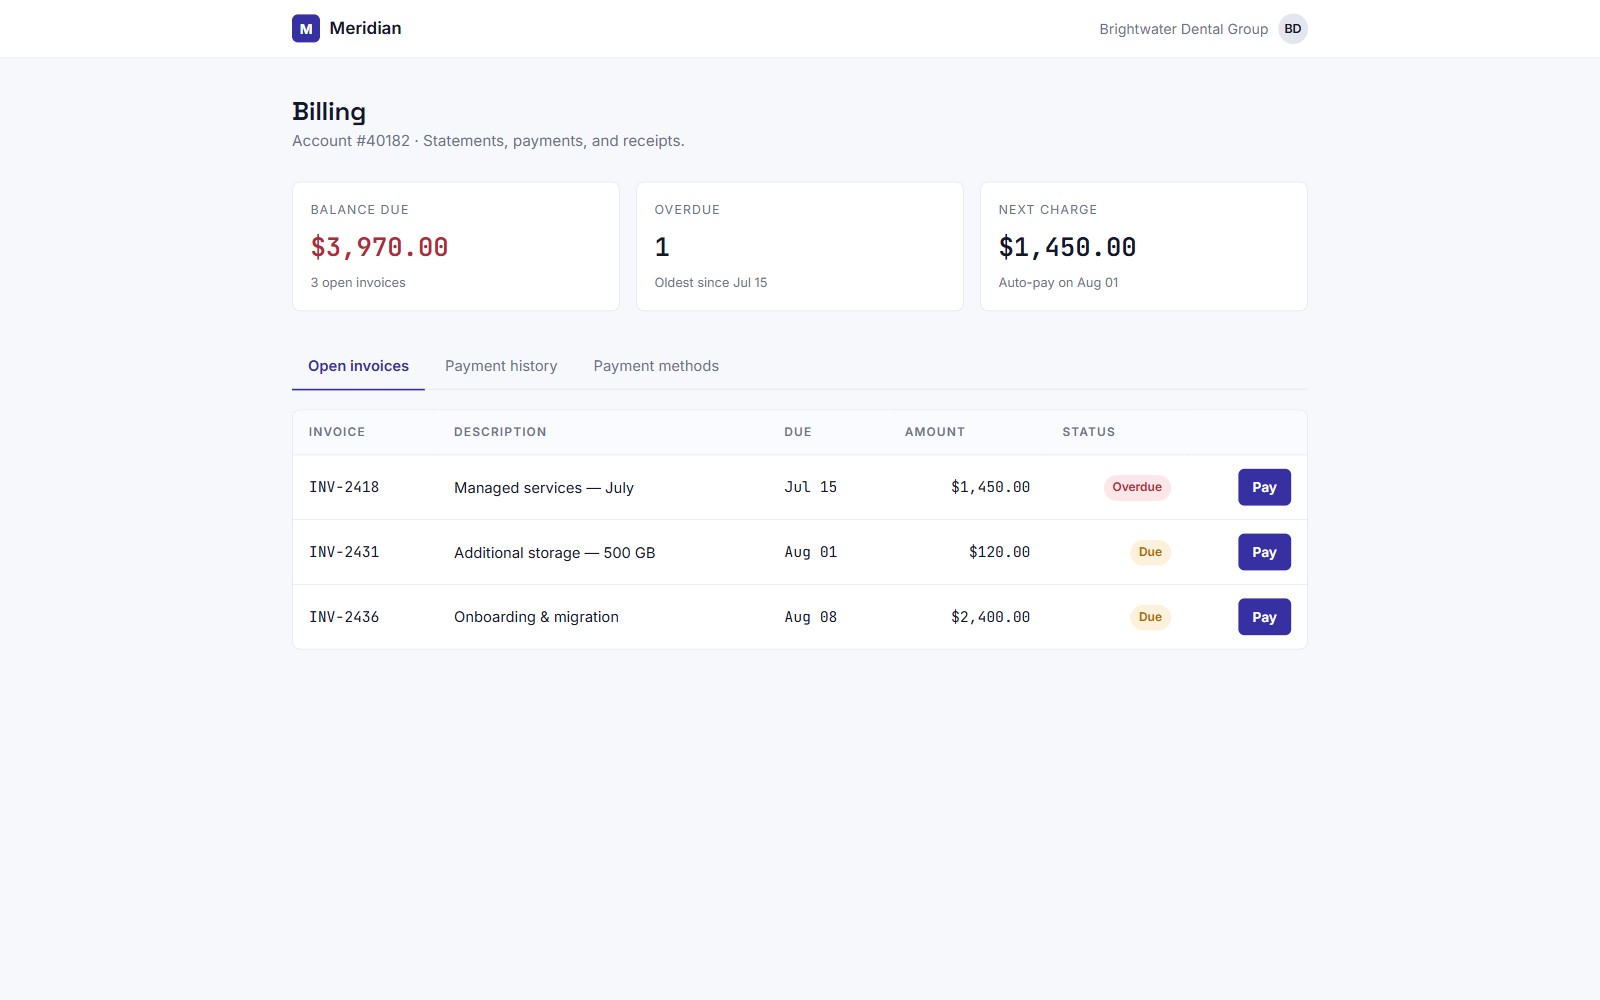Click the Overdue status badge
The width and height of the screenshot is (1600, 1000).
(x=1137, y=487)
